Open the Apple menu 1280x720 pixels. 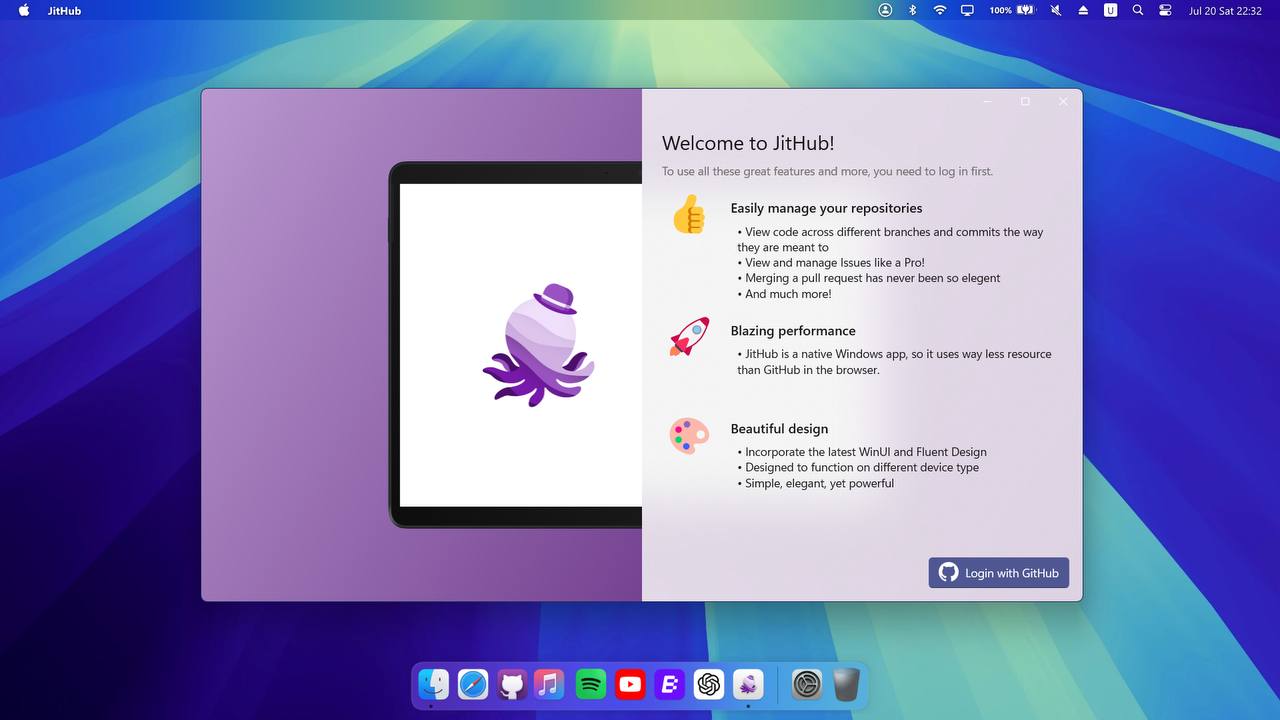click(24, 10)
